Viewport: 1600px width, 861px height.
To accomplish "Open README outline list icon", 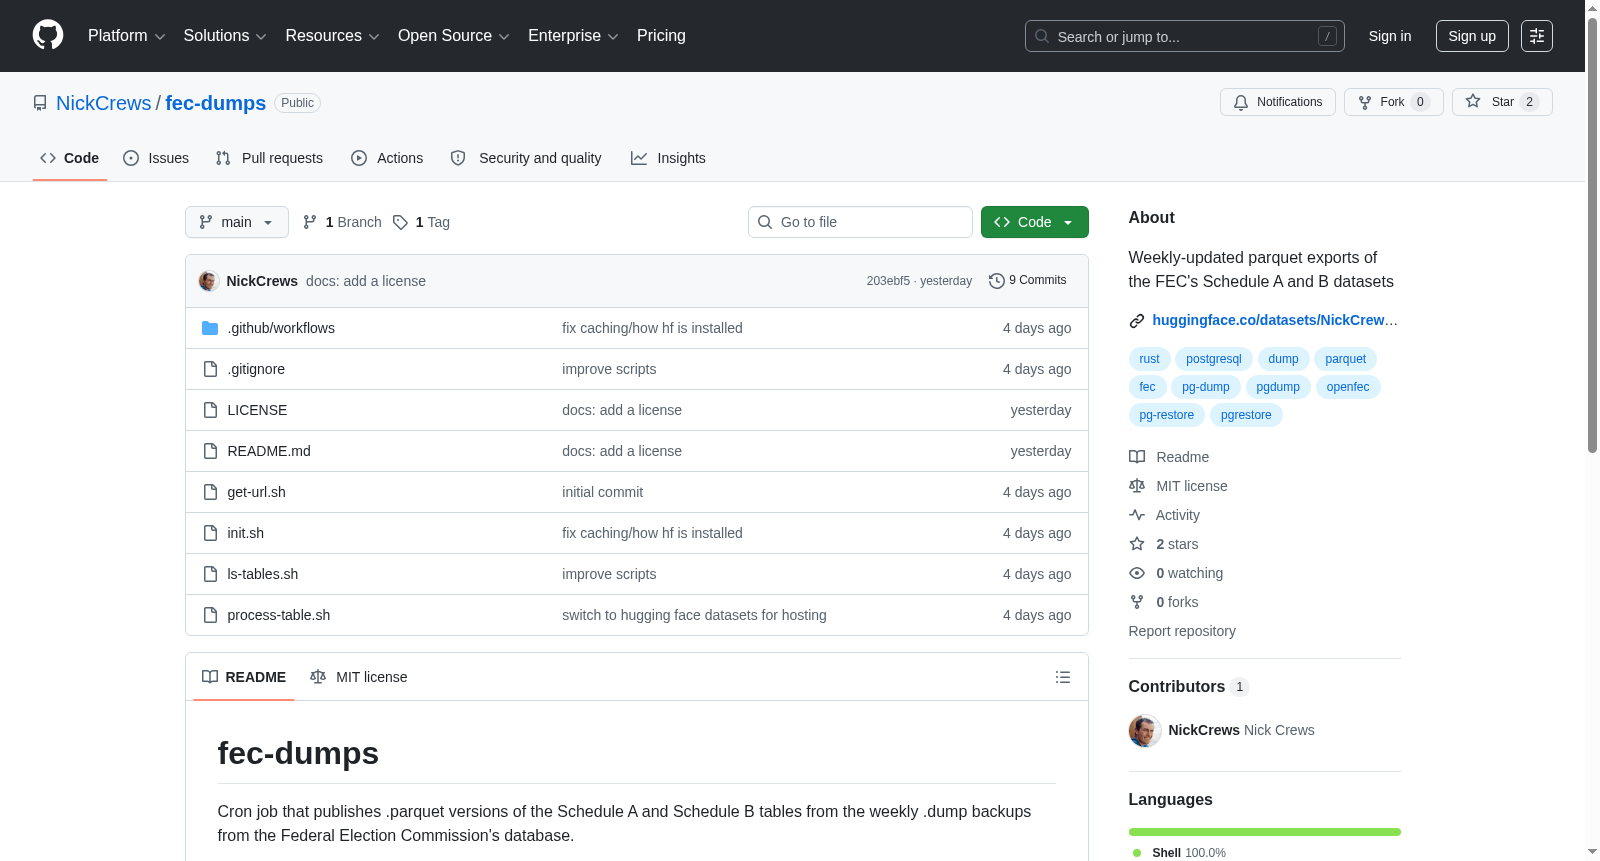I will coord(1063,677).
